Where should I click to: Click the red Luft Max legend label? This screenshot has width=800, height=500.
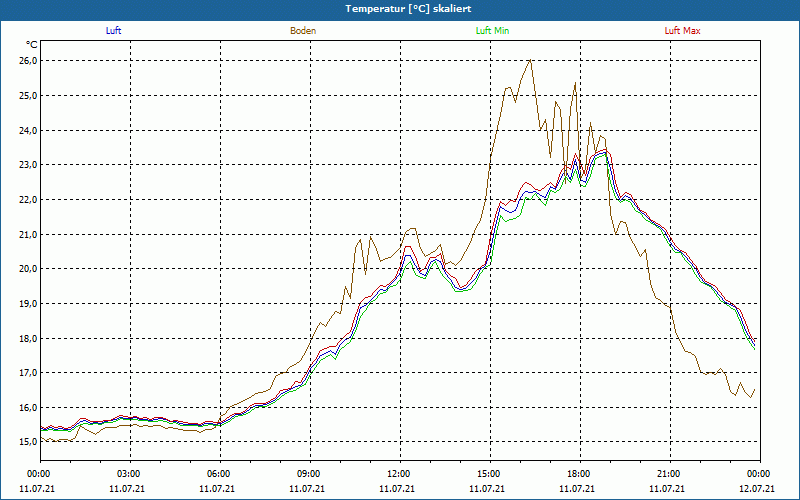click(682, 31)
